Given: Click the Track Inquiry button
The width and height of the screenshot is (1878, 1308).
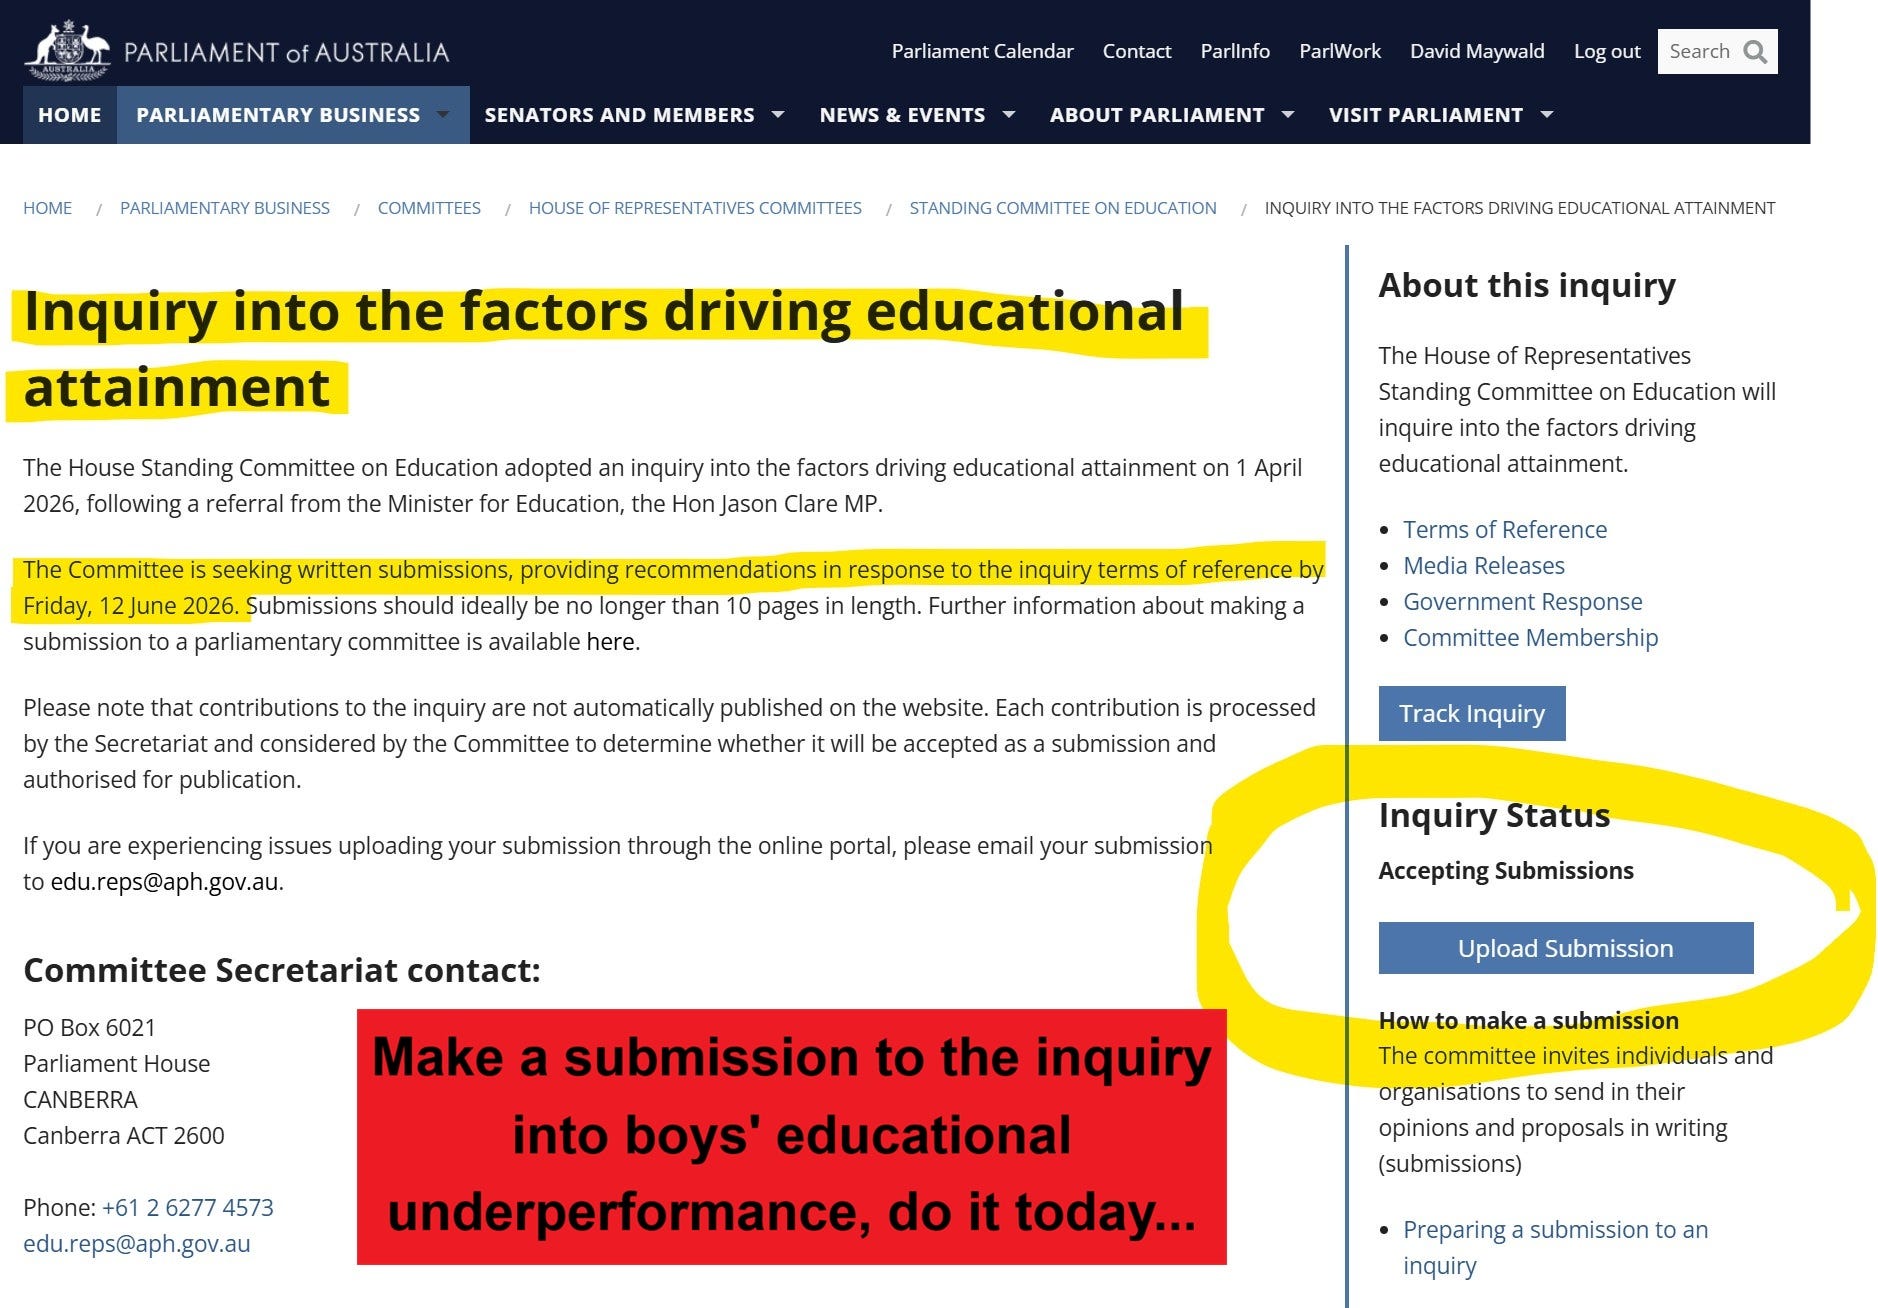Looking at the screenshot, I should pos(1472,714).
